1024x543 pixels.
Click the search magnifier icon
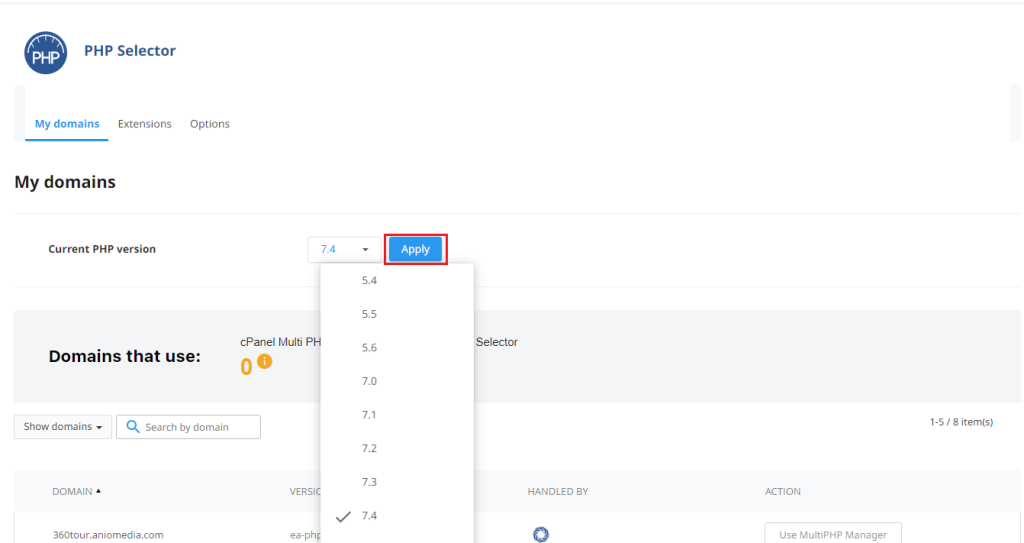click(x=132, y=427)
